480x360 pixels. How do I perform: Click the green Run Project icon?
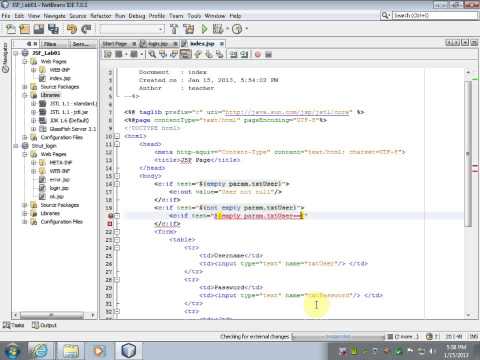pos(204,29)
